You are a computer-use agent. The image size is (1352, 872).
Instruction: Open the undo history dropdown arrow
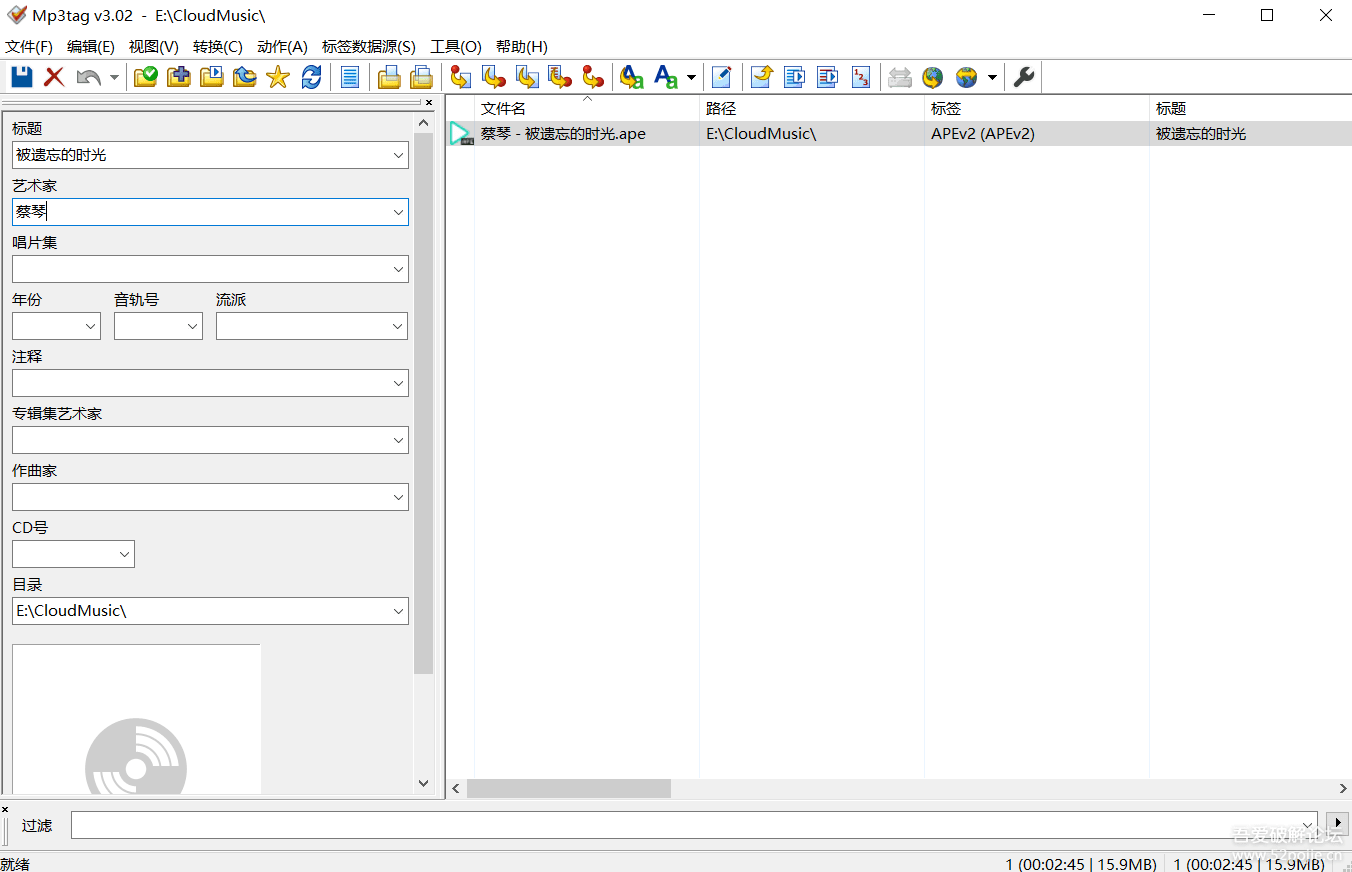114,77
